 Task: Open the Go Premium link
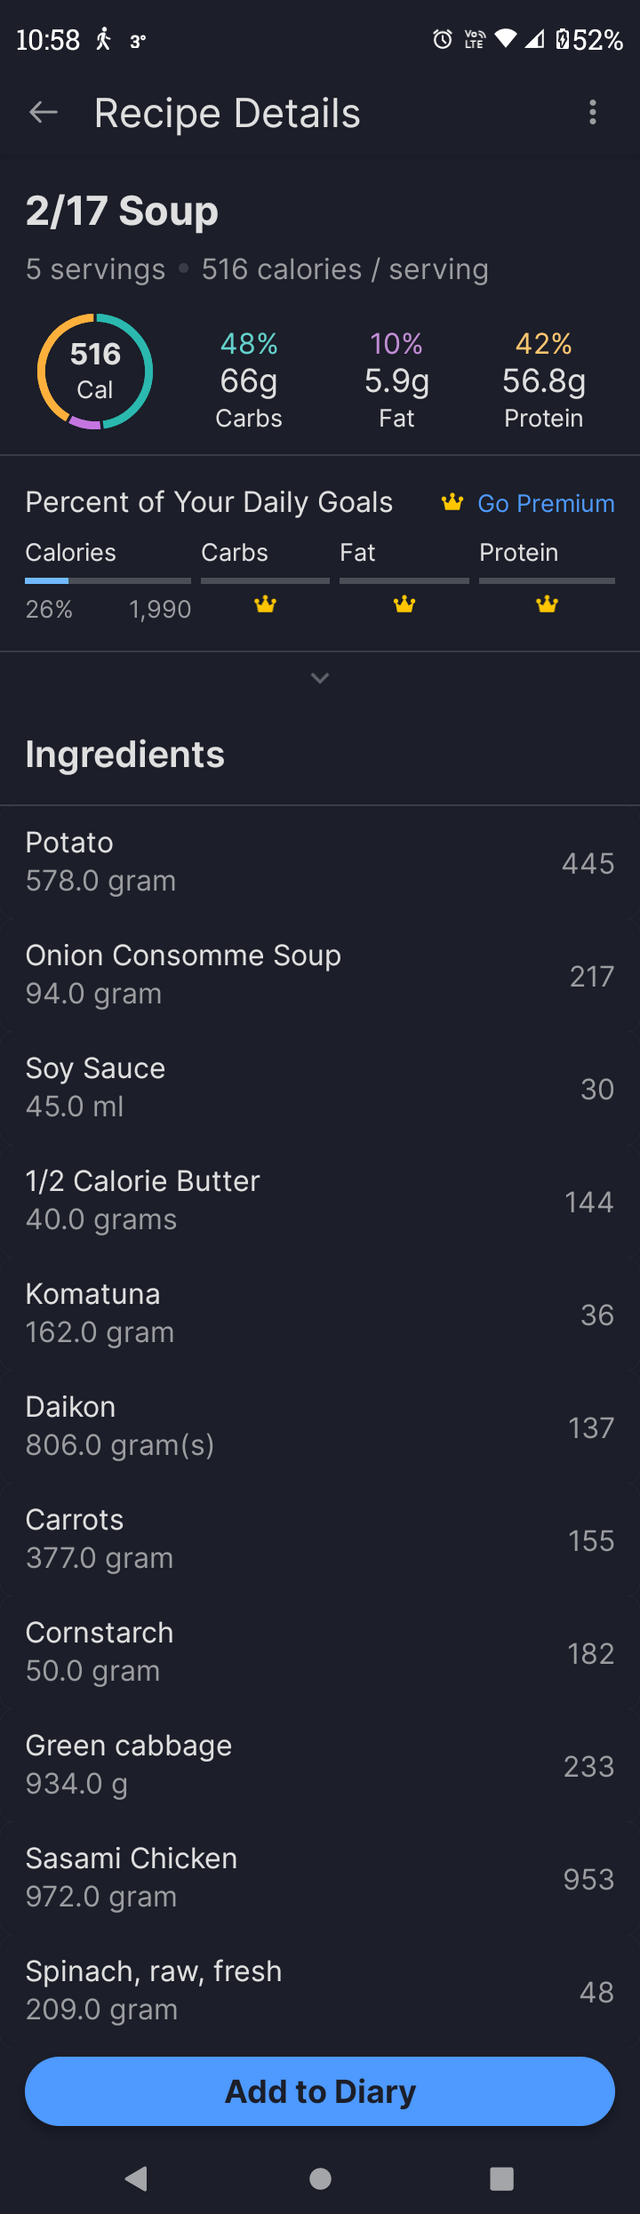click(545, 503)
